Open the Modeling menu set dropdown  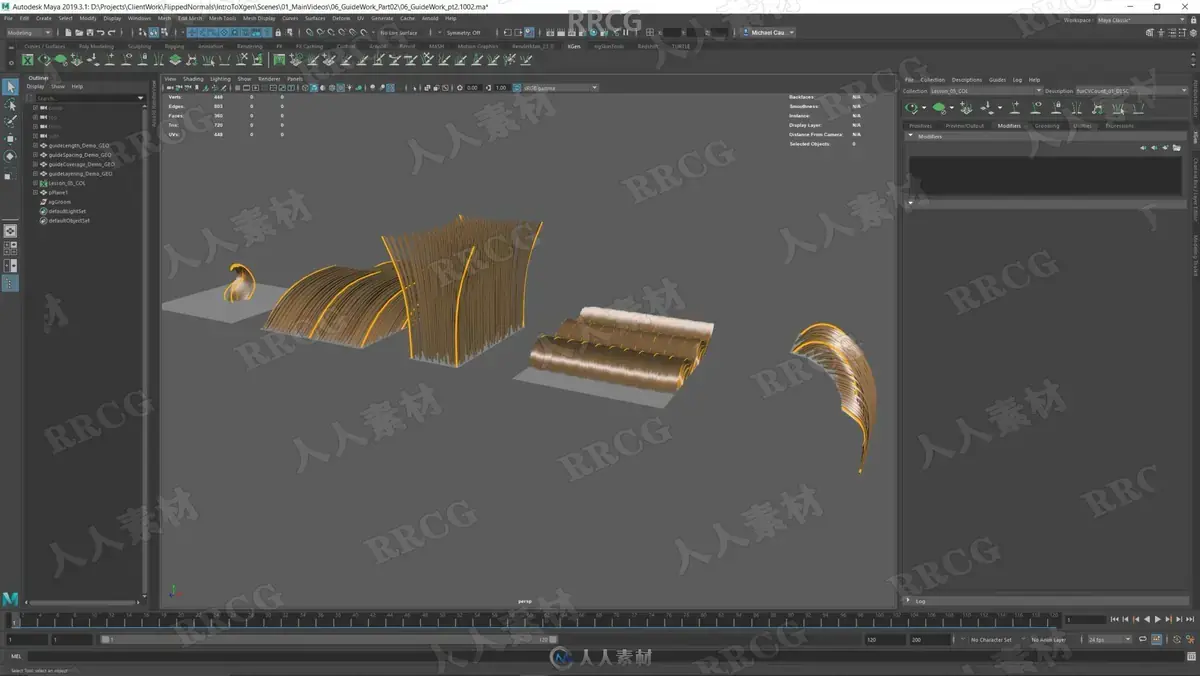(x=30, y=32)
